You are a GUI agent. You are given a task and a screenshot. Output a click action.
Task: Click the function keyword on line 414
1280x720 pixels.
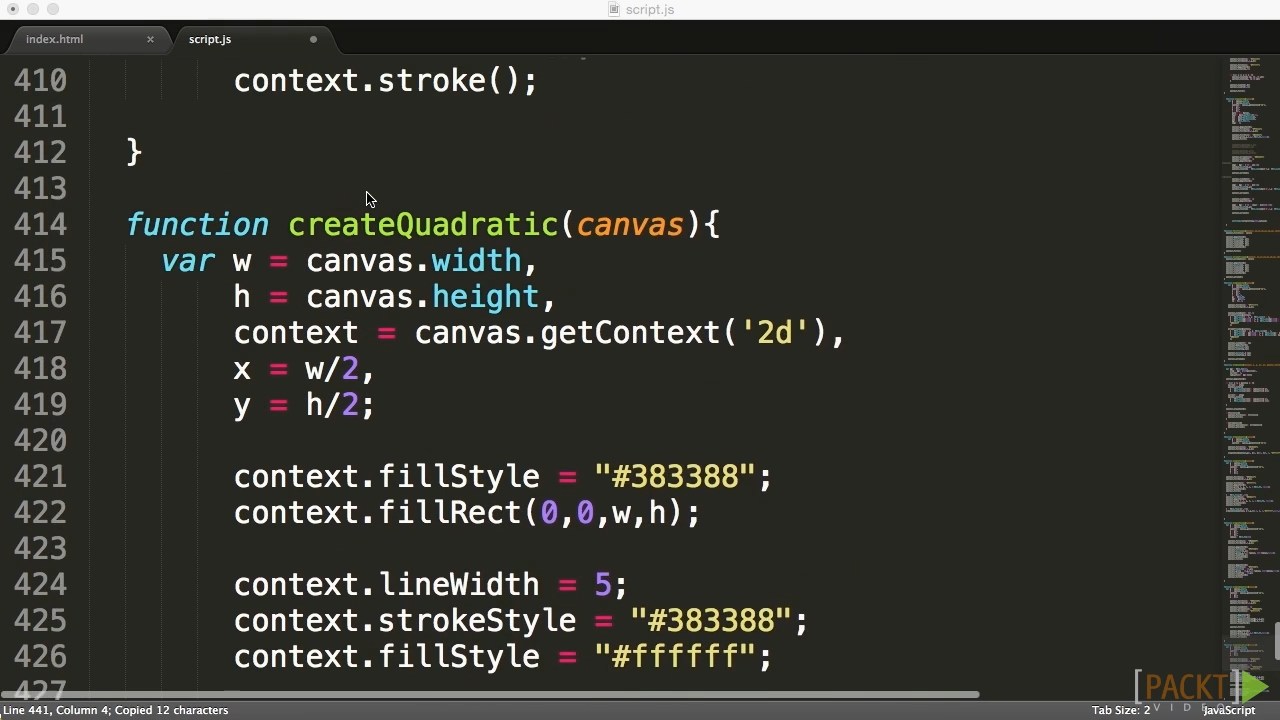coord(198,224)
